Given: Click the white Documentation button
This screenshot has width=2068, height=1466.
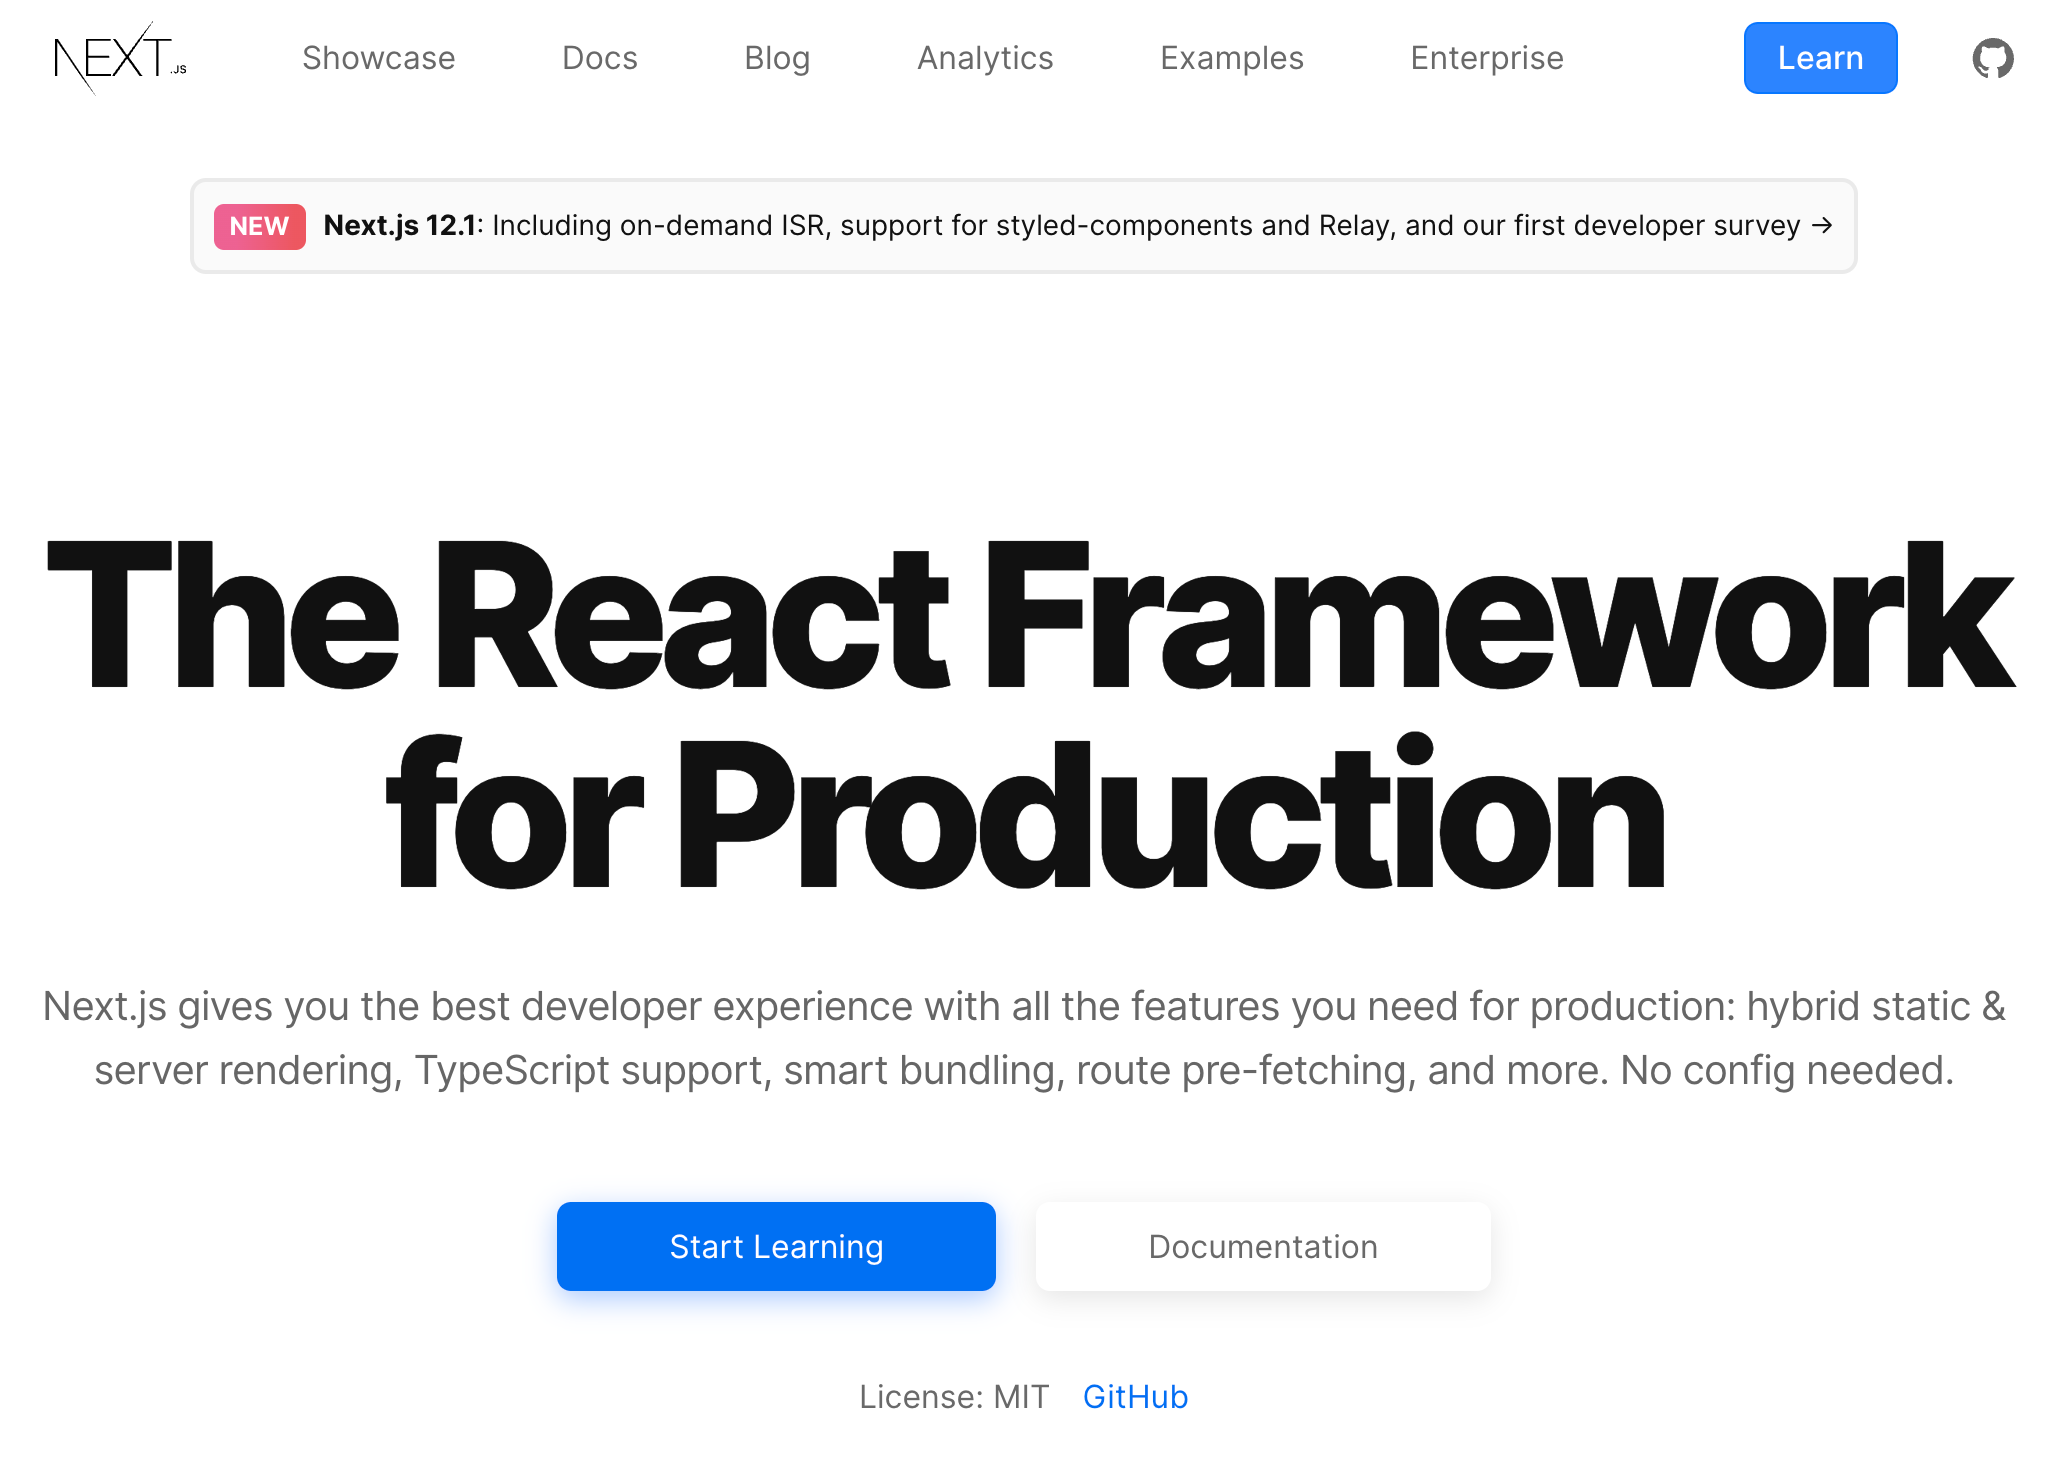Looking at the screenshot, I should [1262, 1246].
